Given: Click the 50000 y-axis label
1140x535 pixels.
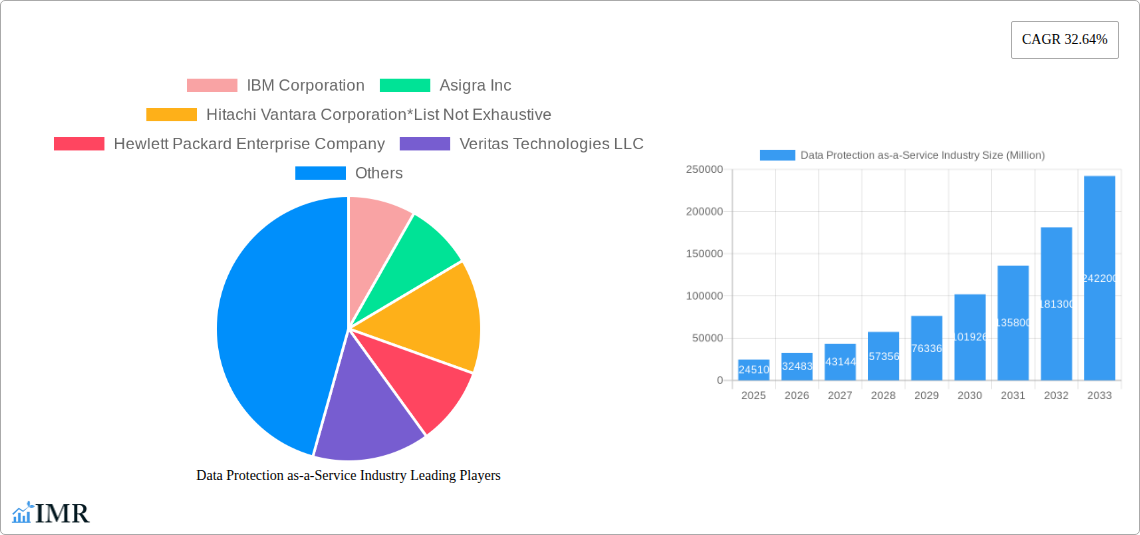Looking at the screenshot, I should [707, 338].
